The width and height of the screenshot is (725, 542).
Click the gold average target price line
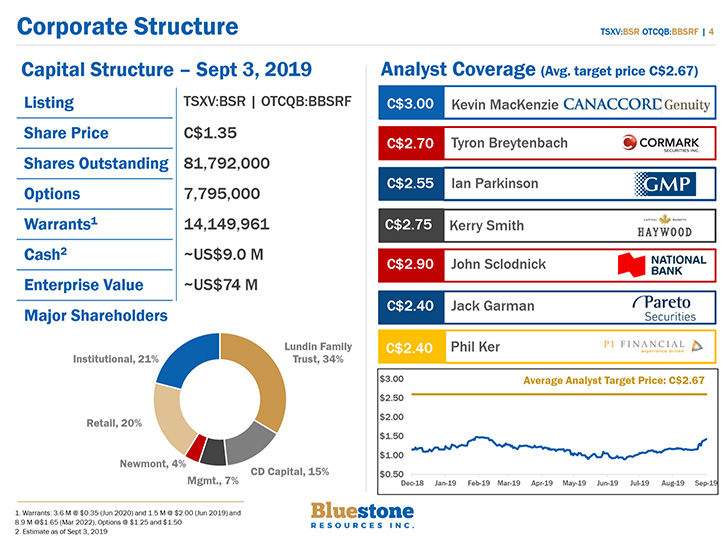tap(559, 394)
